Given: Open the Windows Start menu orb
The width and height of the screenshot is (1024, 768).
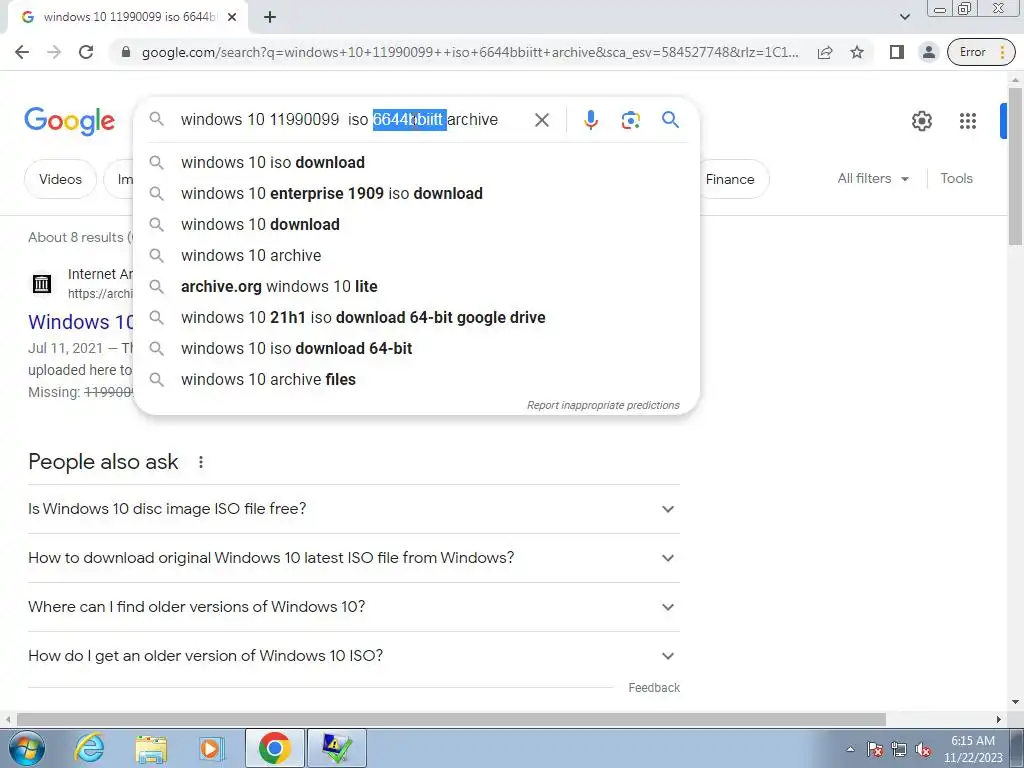Looking at the screenshot, I should [x=27, y=748].
